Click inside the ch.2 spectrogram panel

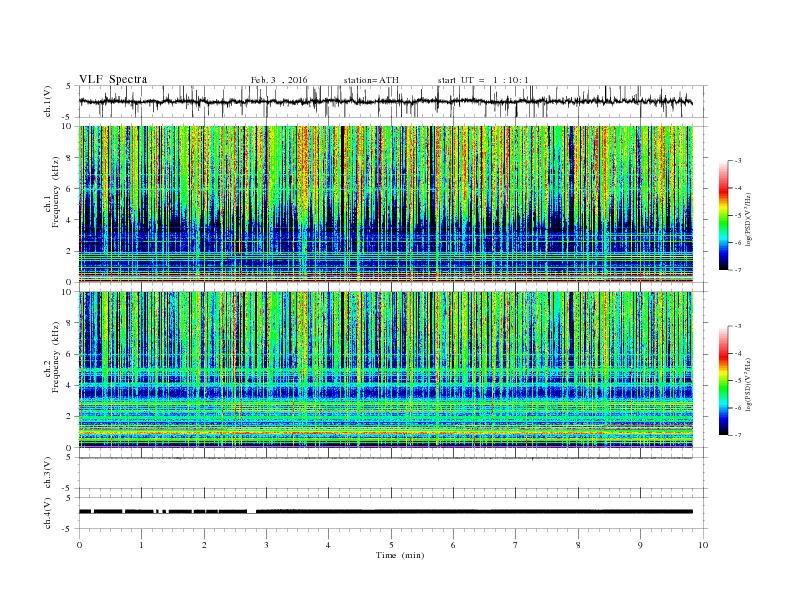pos(386,369)
